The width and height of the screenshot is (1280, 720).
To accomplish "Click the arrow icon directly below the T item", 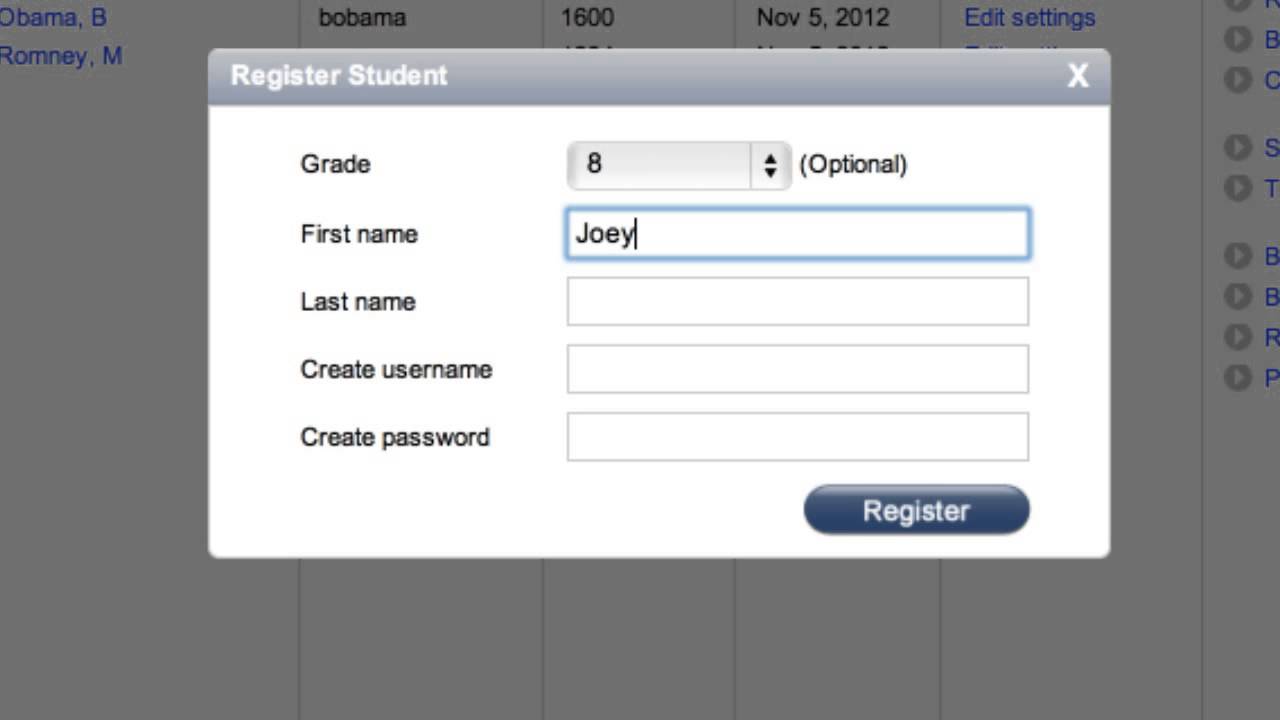I will [x=1238, y=256].
